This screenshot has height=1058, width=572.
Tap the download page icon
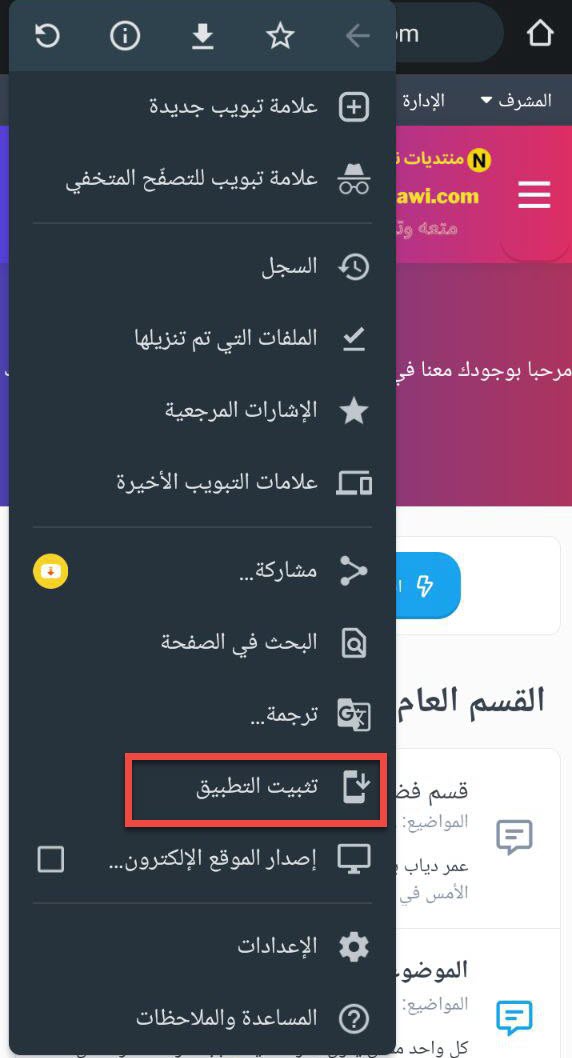202,36
